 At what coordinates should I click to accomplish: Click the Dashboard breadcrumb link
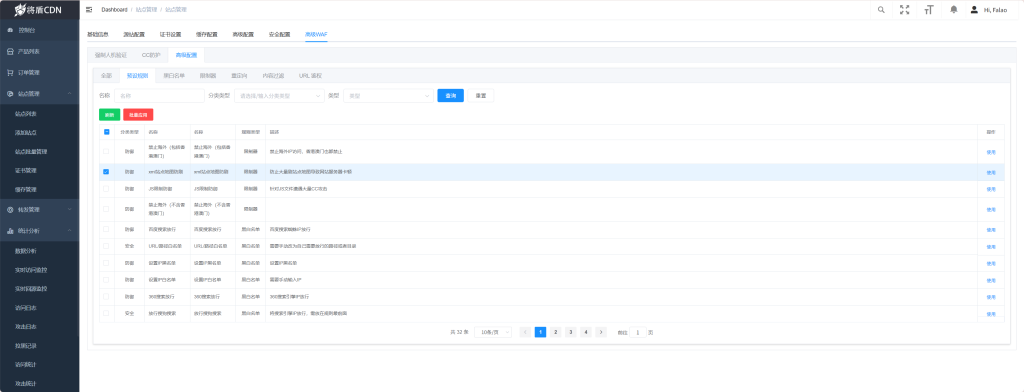[114, 10]
